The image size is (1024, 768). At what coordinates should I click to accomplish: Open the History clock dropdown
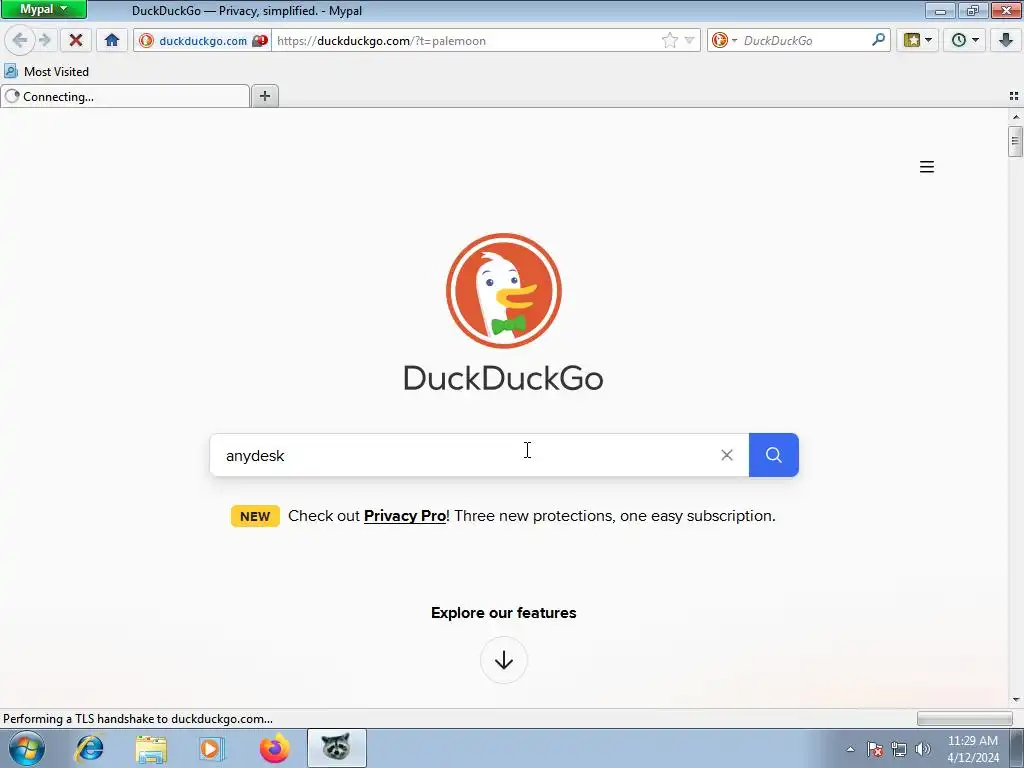coord(965,40)
